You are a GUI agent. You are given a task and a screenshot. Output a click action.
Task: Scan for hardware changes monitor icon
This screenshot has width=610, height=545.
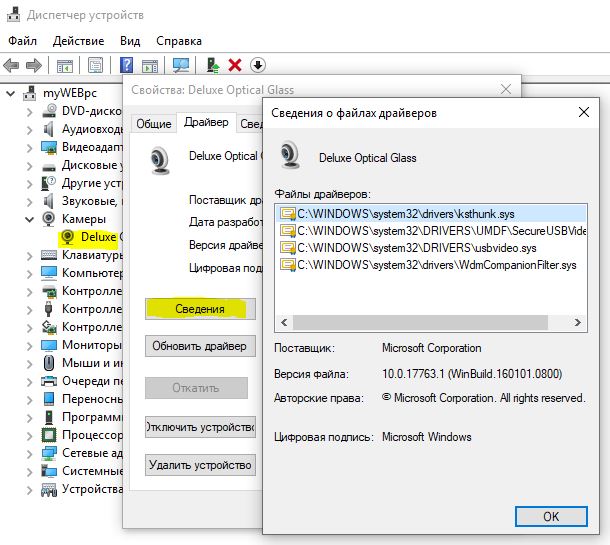(x=181, y=65)
